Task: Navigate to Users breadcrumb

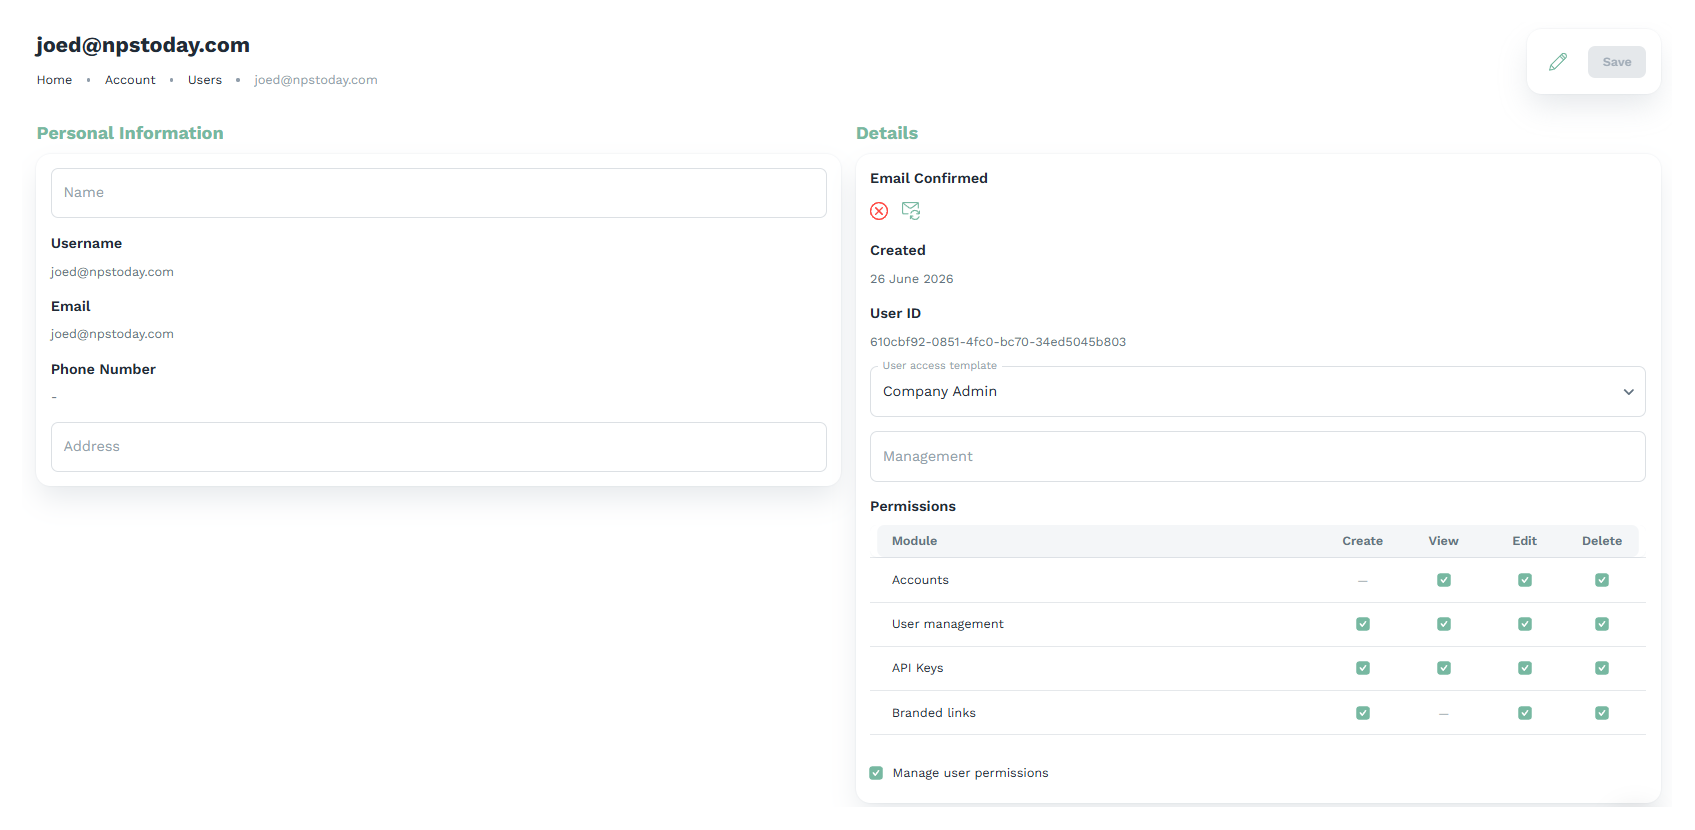Action: [205, 80]
